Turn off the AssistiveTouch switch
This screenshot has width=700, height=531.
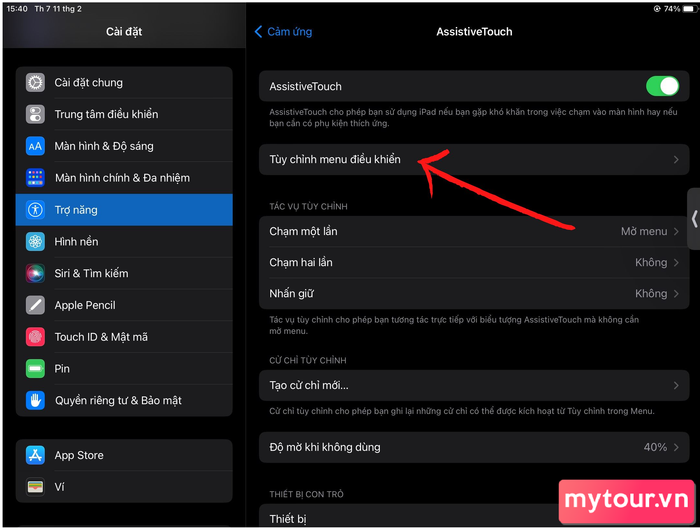pyautogui.click(x=662, y=86)
